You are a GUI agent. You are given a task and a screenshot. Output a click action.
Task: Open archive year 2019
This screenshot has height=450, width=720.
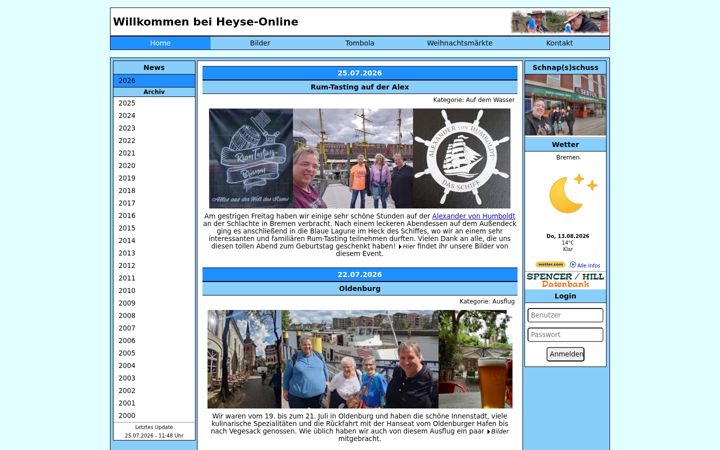pos(154,178)
